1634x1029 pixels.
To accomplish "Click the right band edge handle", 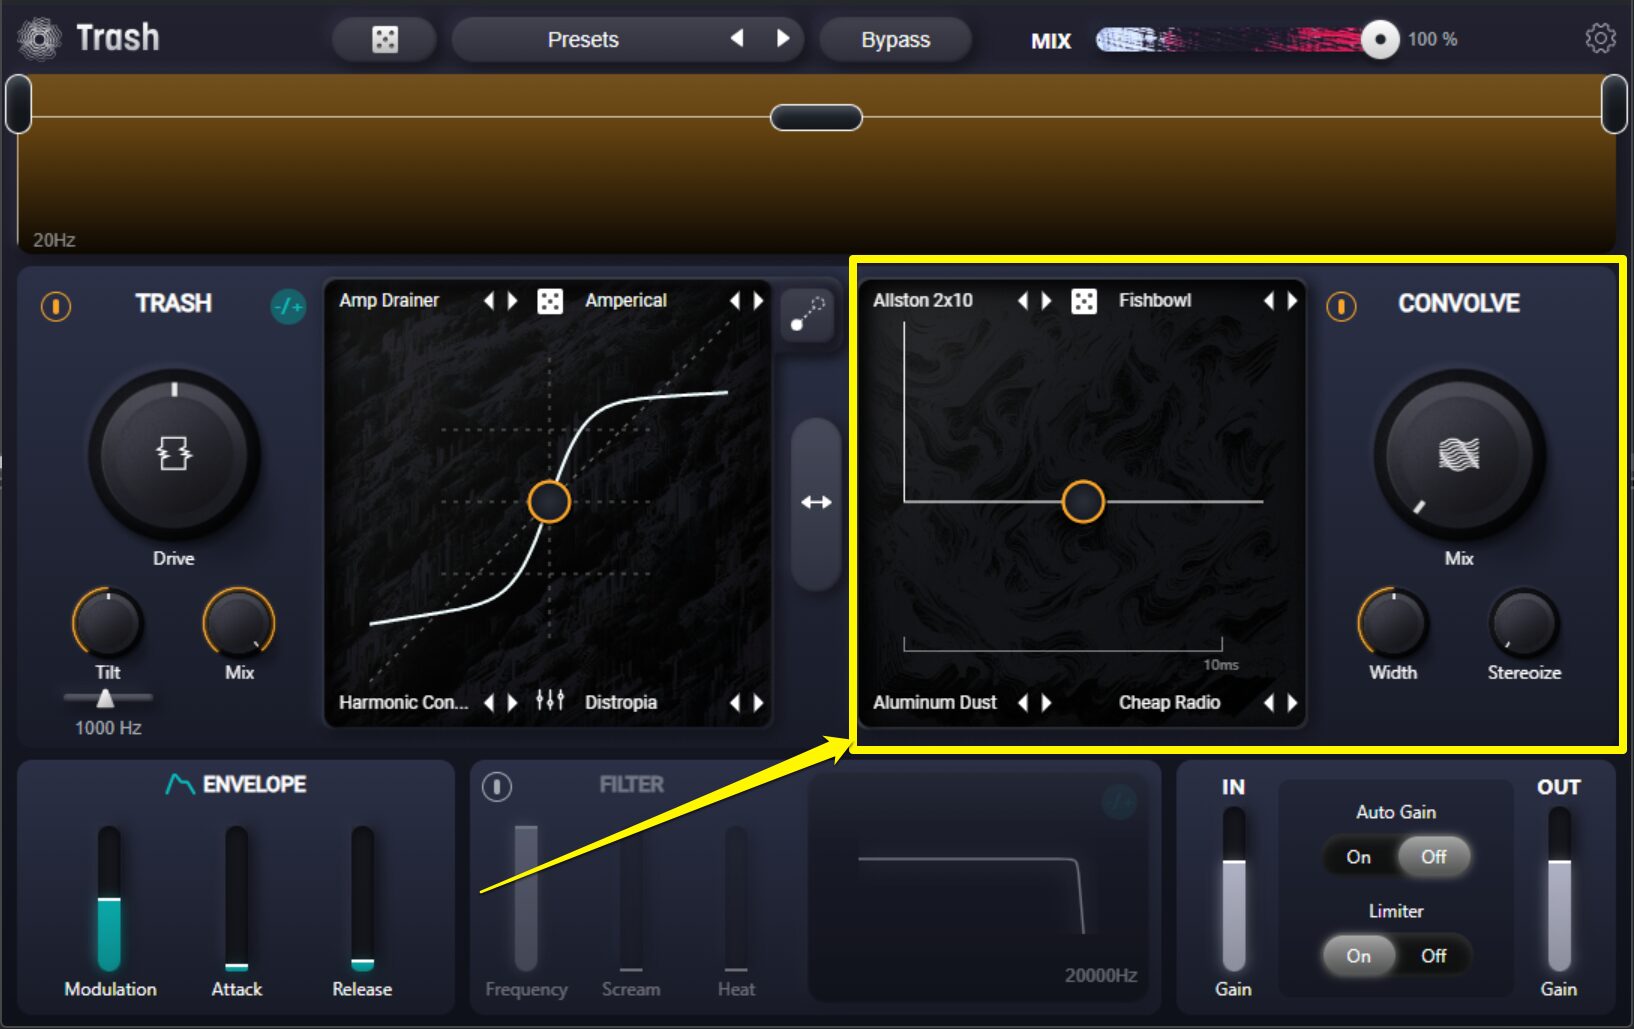I will pos(1614,104).
